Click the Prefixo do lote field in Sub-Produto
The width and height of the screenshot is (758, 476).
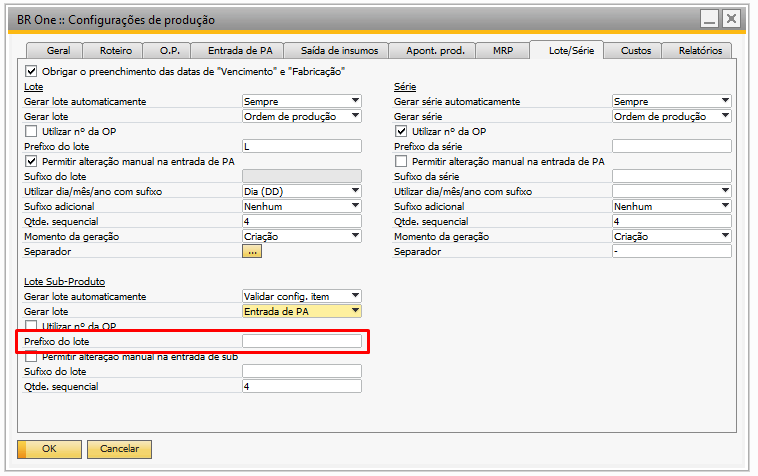click(301, 341)
